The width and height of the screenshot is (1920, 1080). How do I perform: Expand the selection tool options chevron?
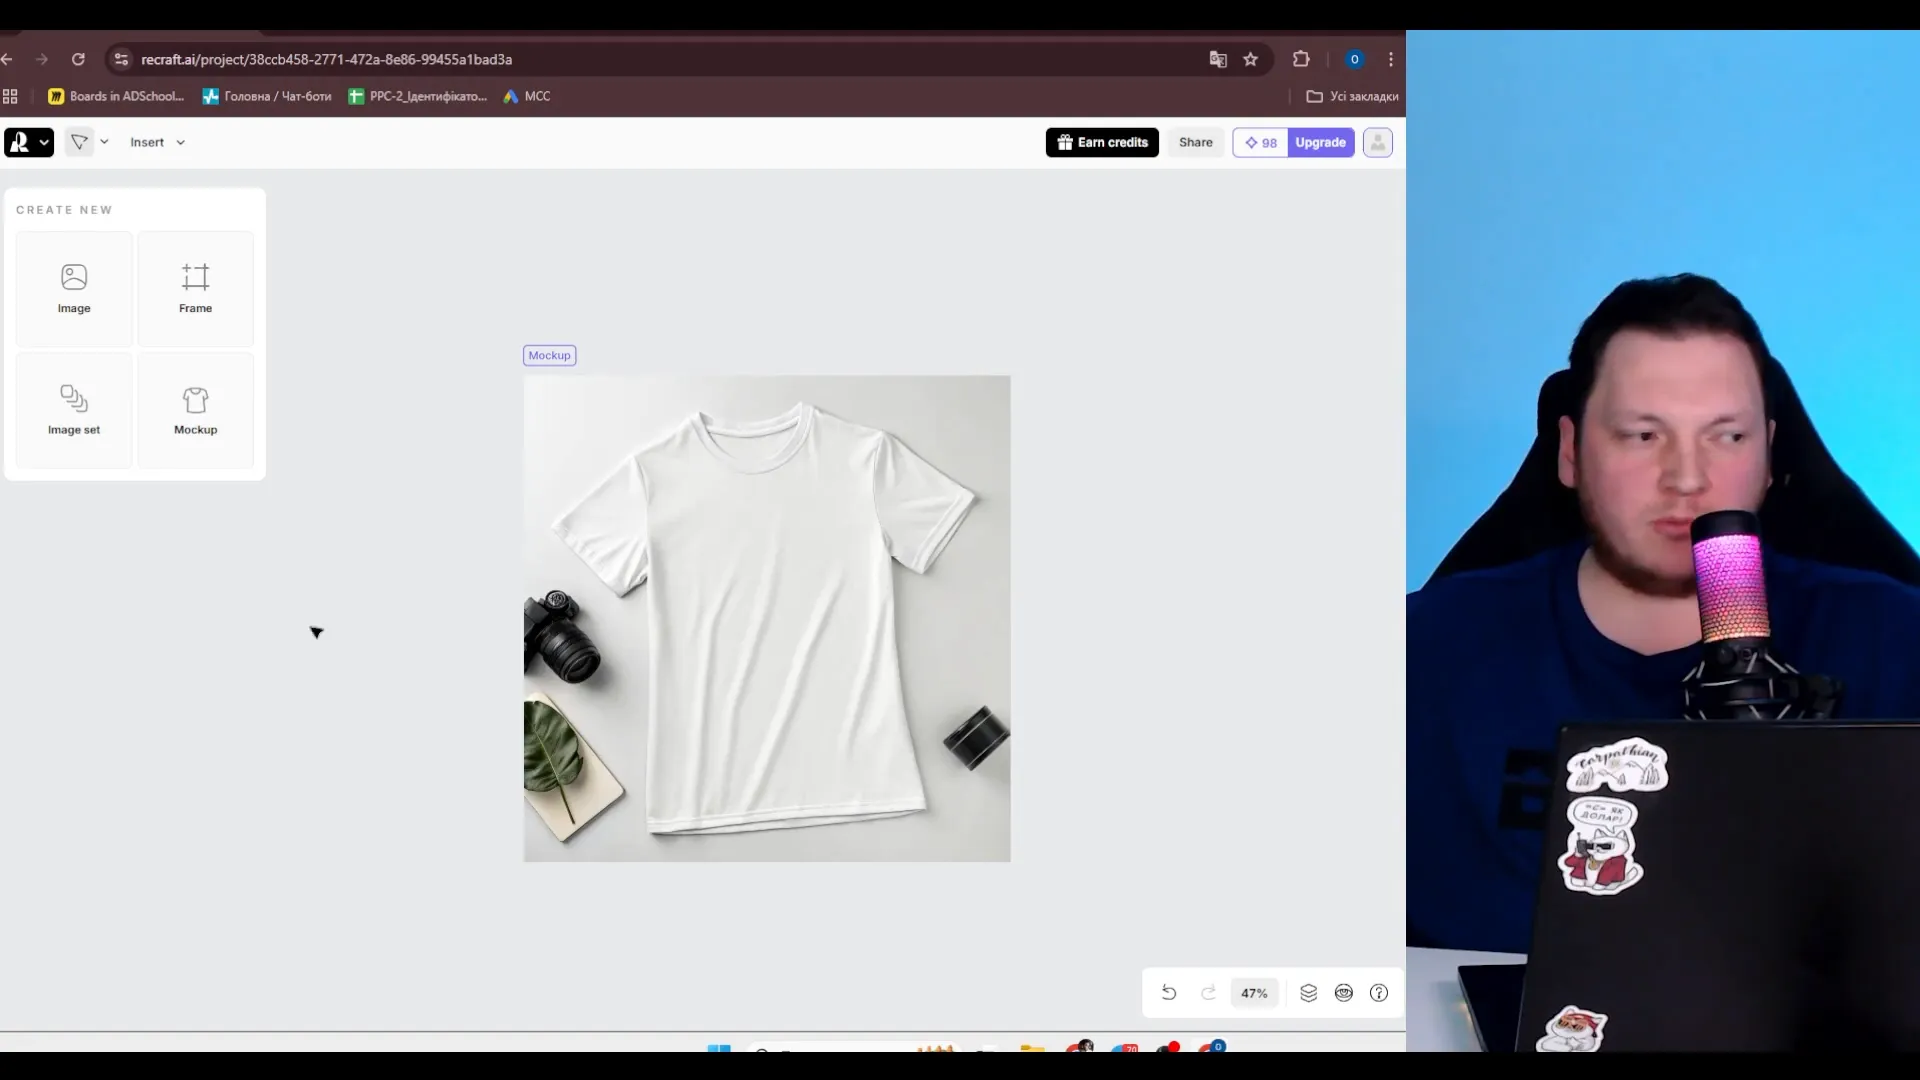(x=104, y=142)
